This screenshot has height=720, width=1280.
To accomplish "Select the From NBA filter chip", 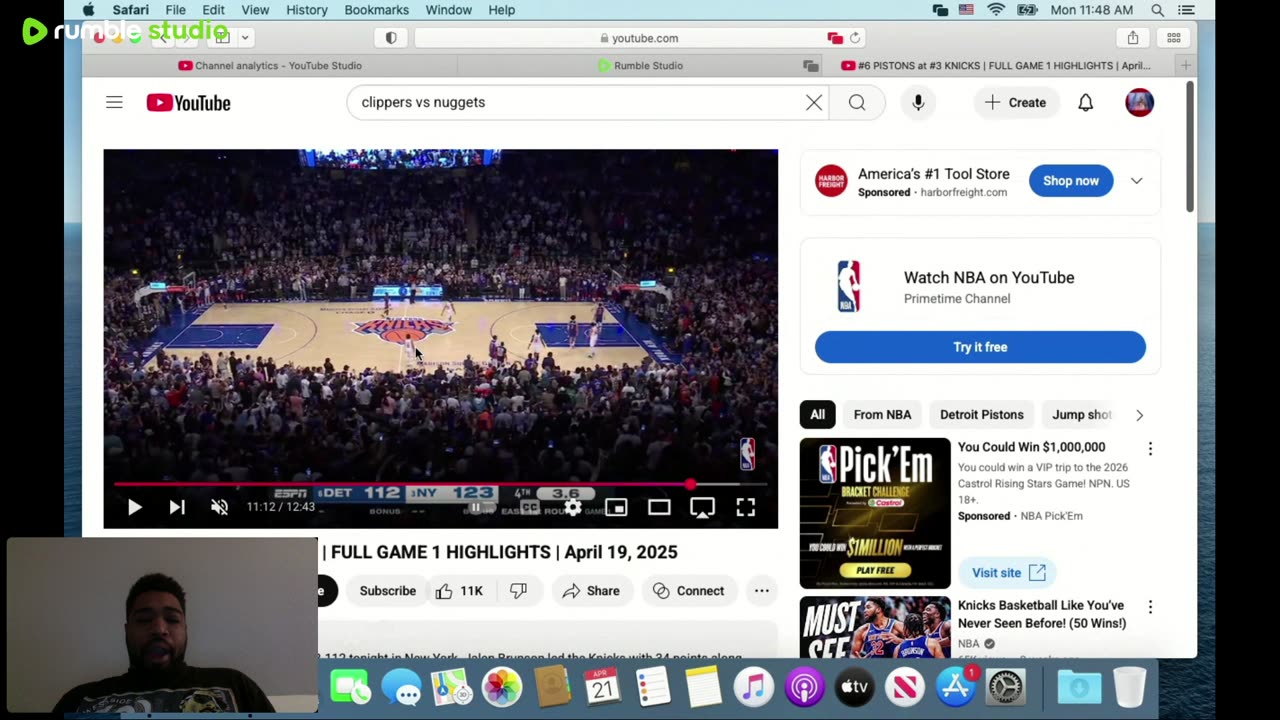I will 882,415.
